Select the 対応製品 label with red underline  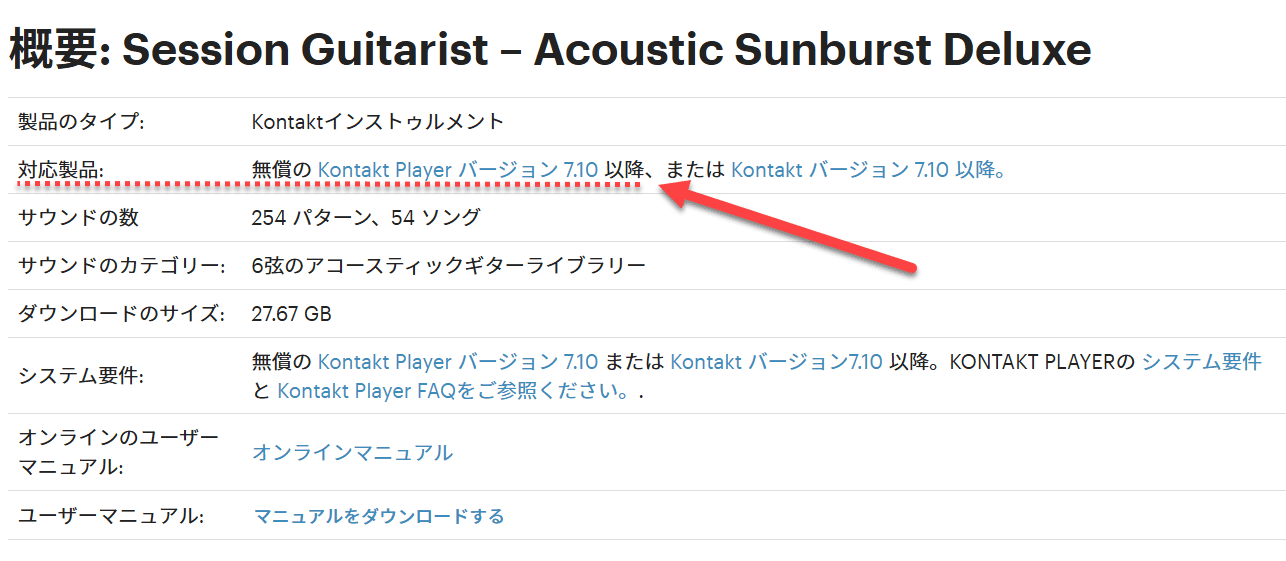(61, 170)
